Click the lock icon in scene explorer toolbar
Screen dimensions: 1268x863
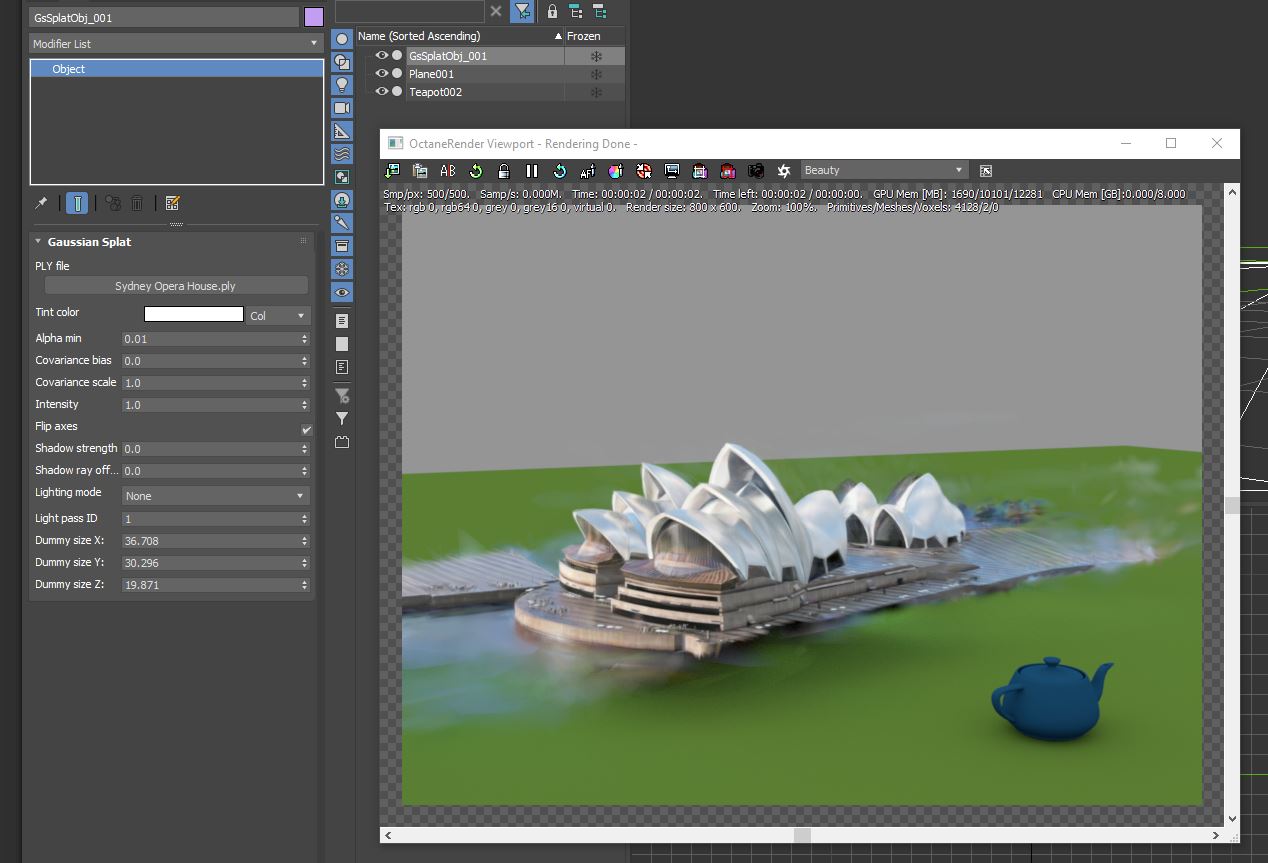[552, 11]
